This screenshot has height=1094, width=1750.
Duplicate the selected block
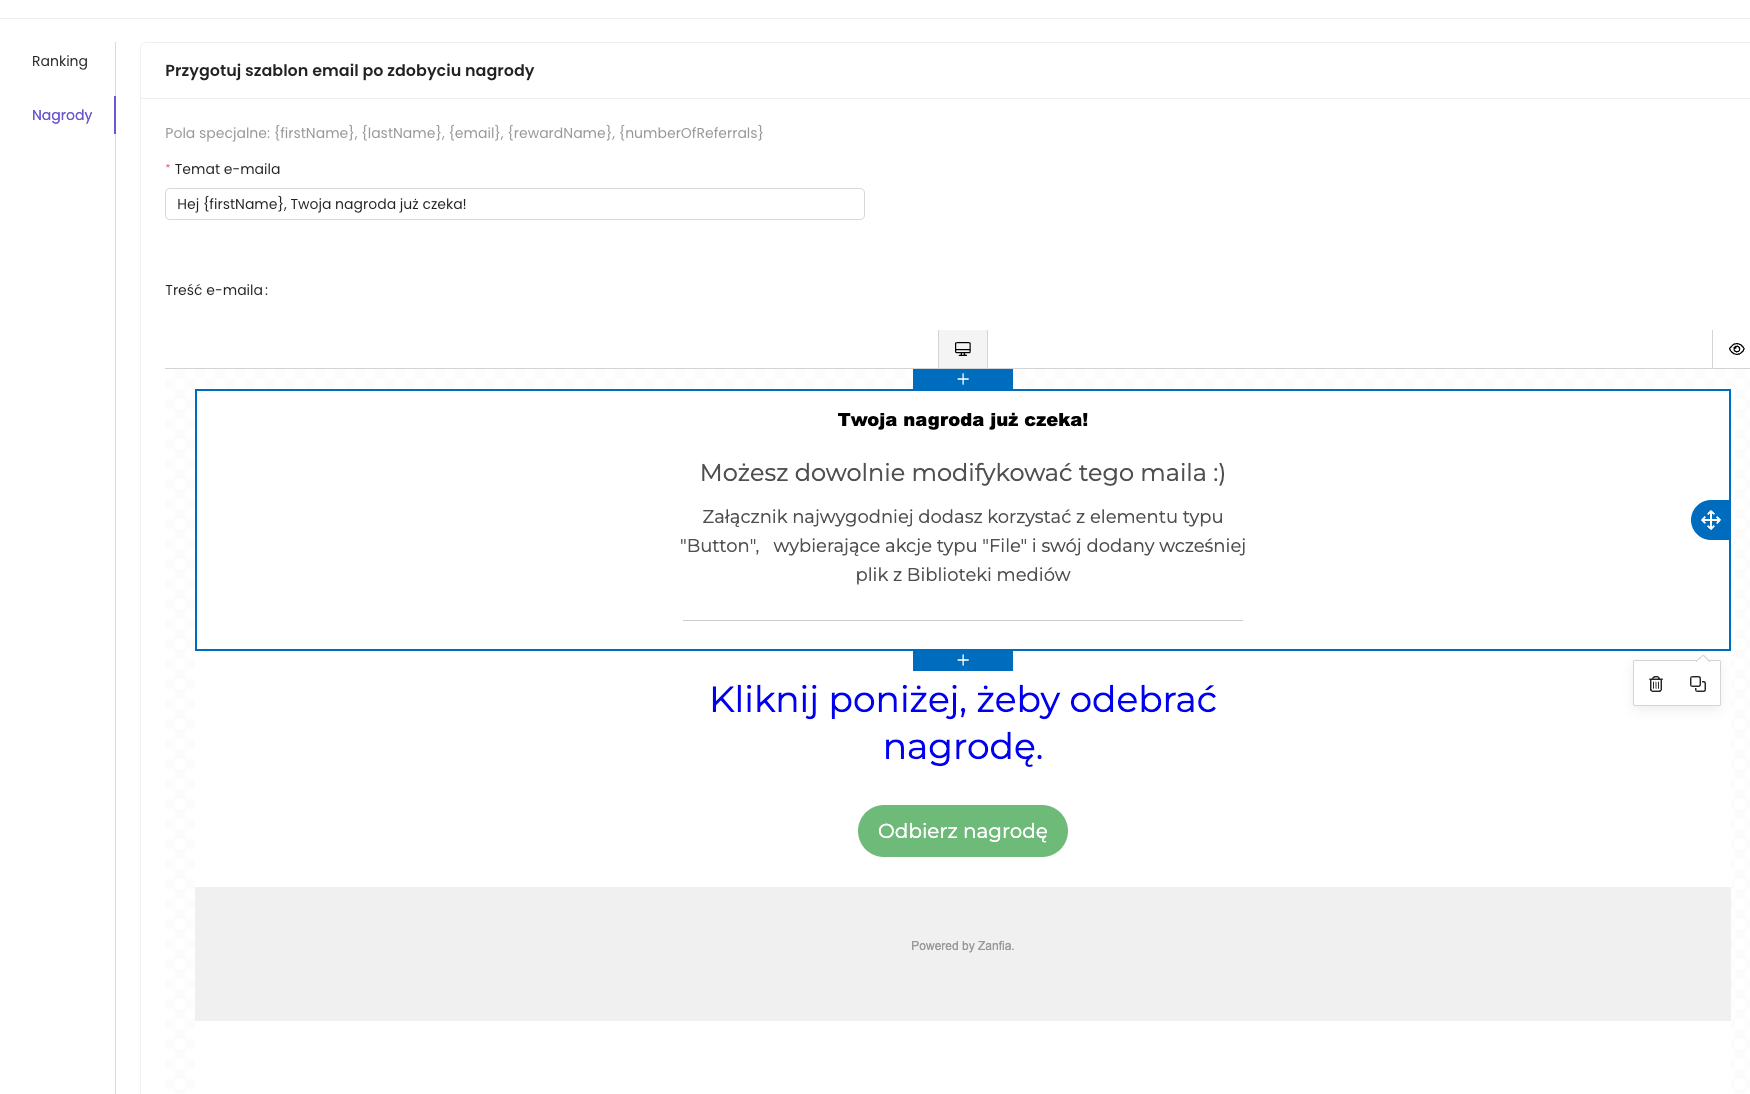click(1697, 684)
